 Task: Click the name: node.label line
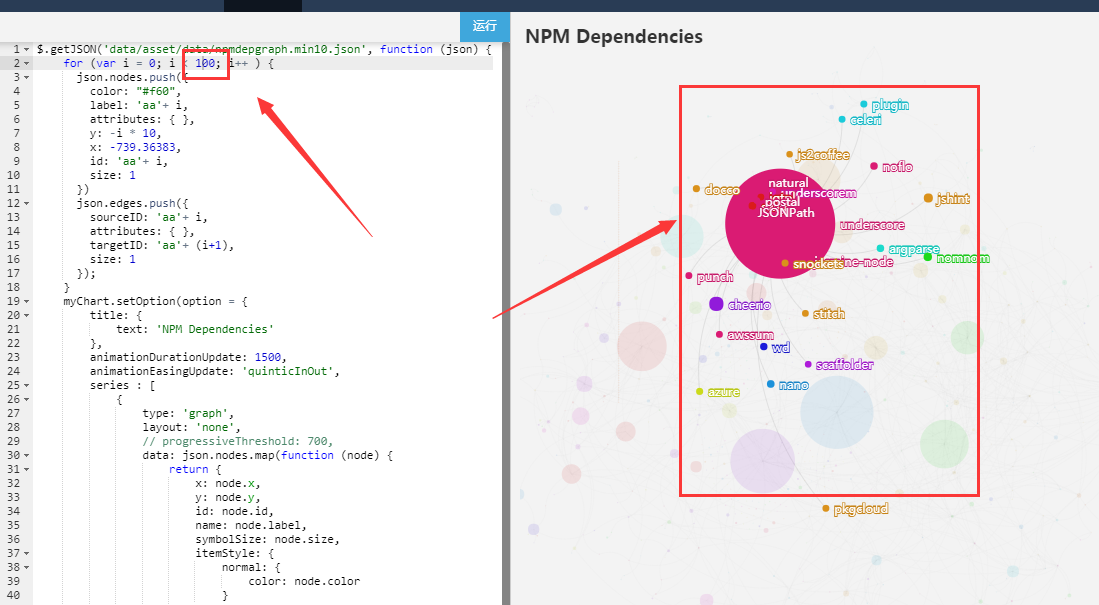point(251,526)
